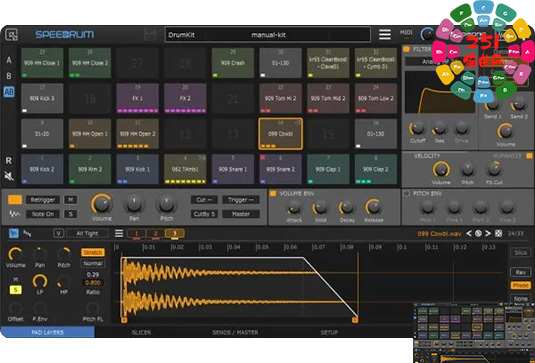Open the All Tight layer mode dropdown
This screenshot has height=363, width=535.
click(87, 233)
